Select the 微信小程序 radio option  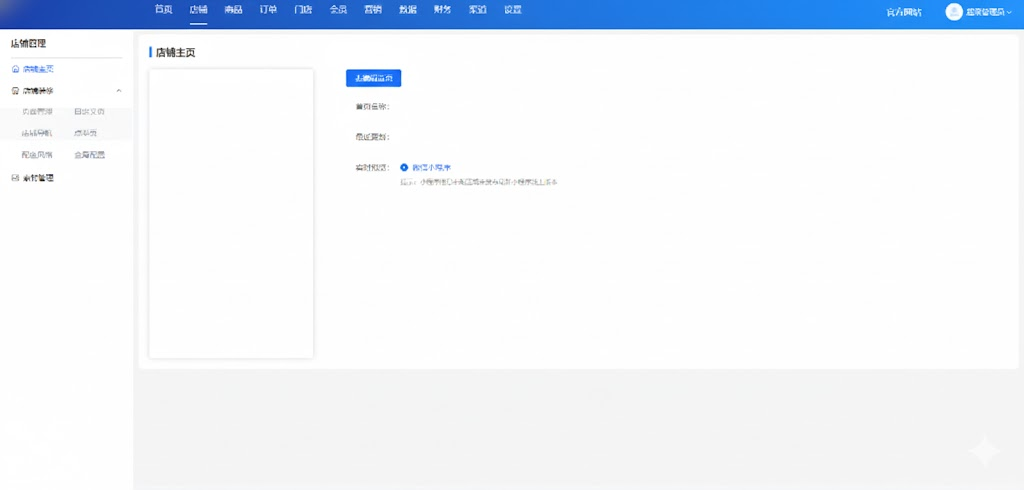click(404, 167)
